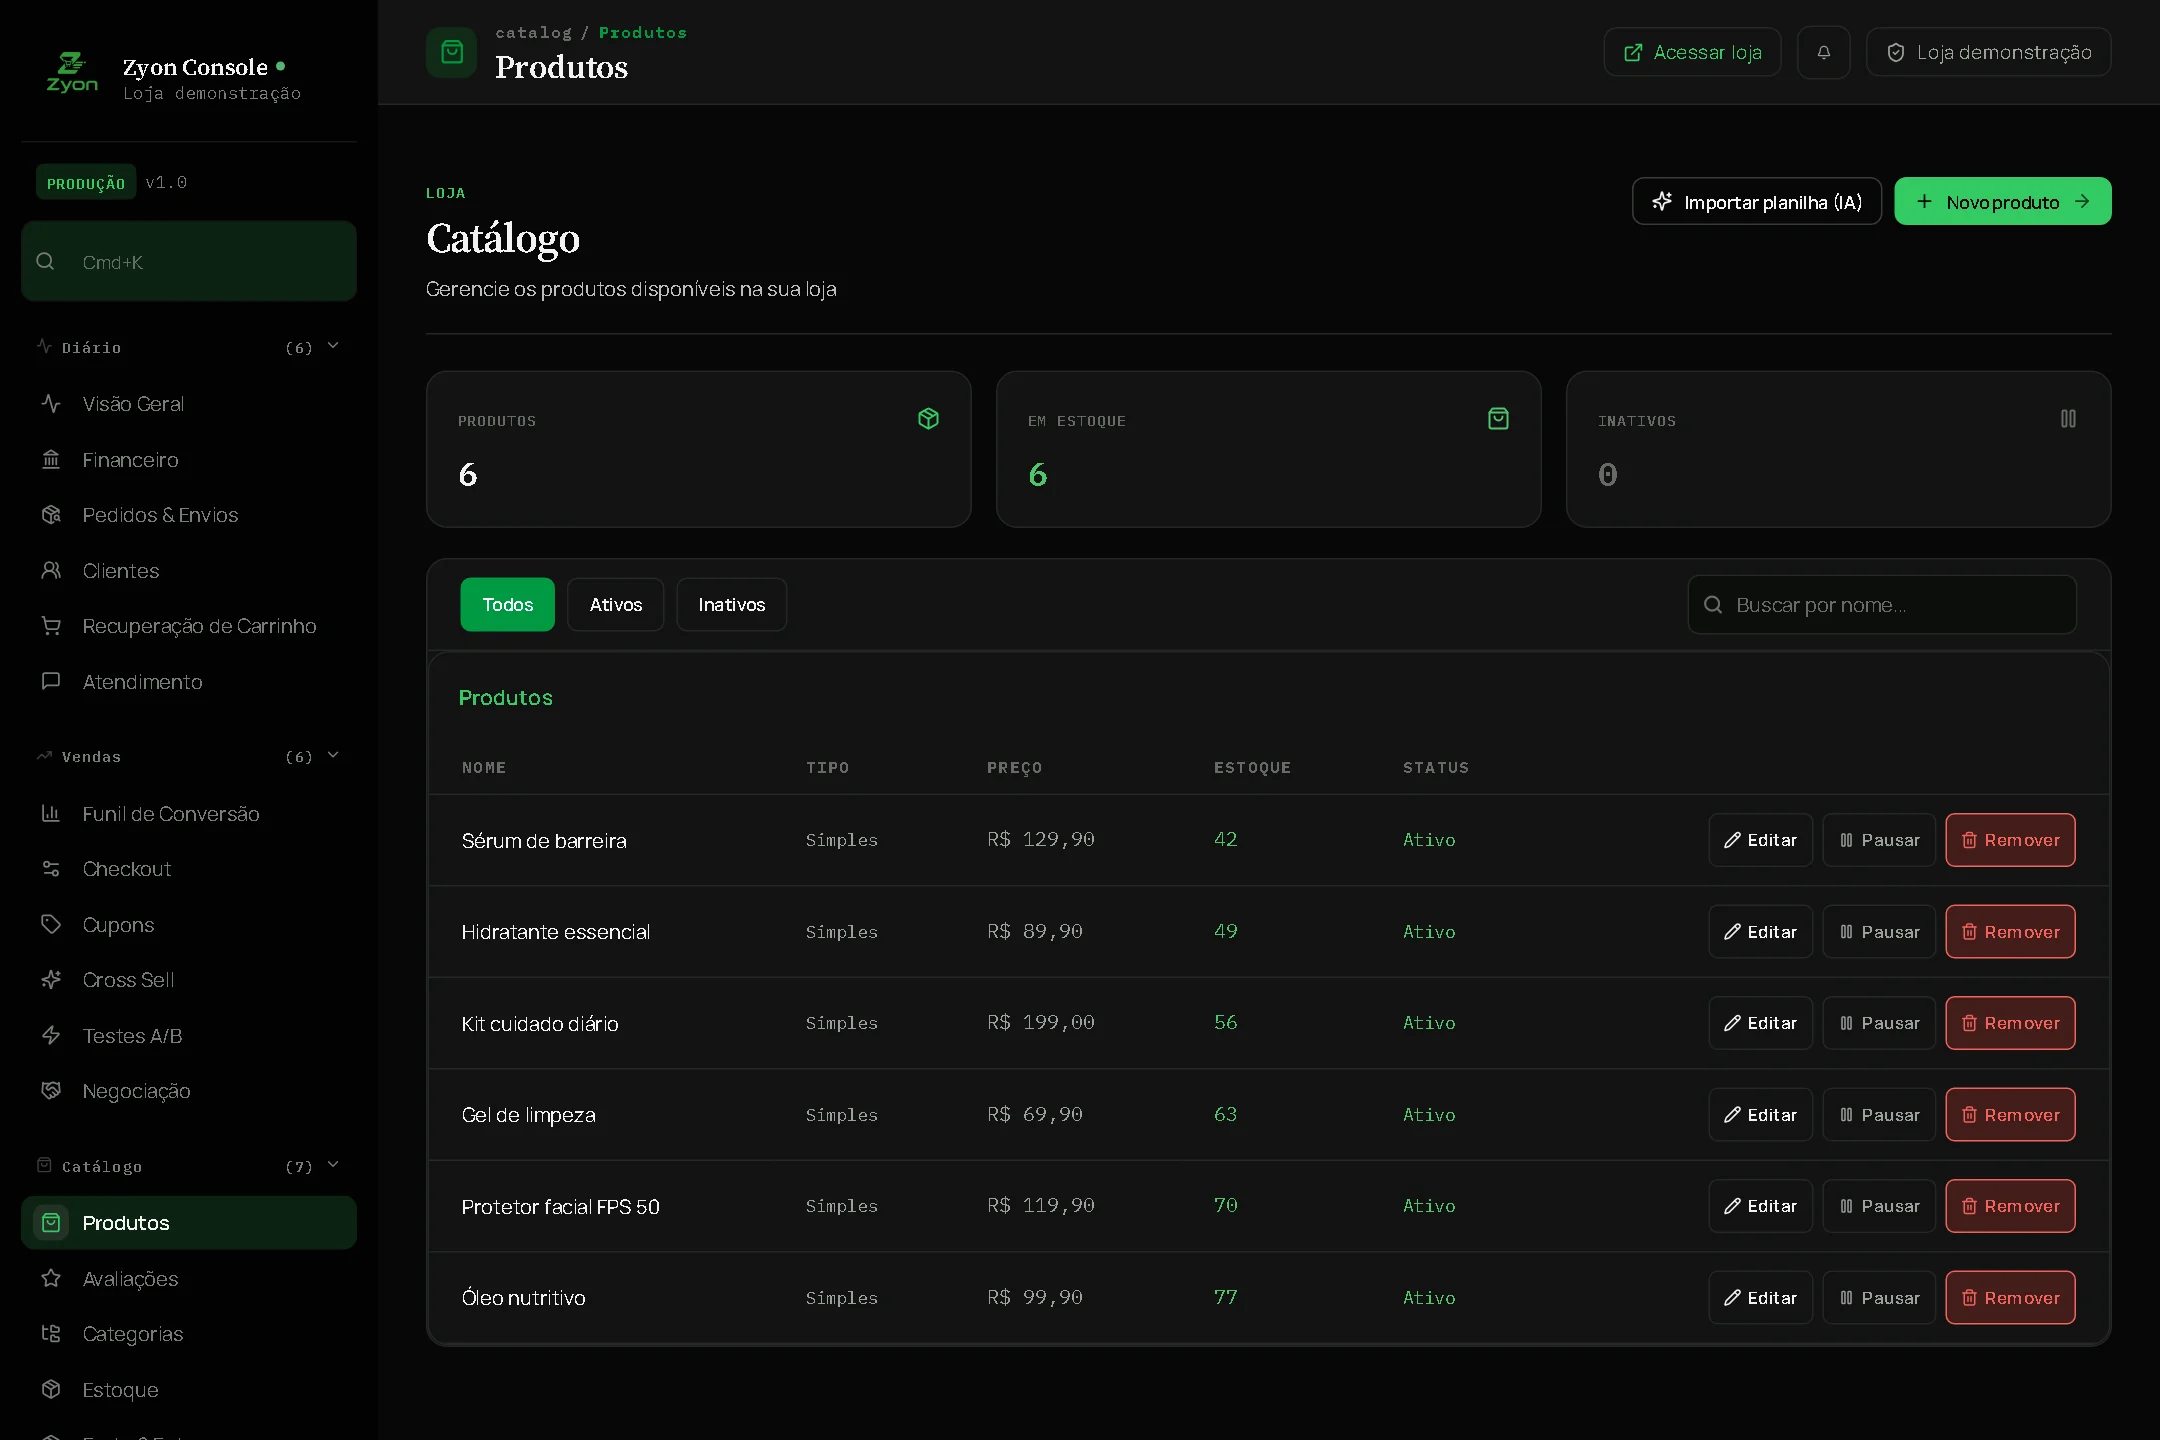Go to Checkout settings
Image resolution: width=2160 pixels, height=1440 pixels.
click(189, 869)
